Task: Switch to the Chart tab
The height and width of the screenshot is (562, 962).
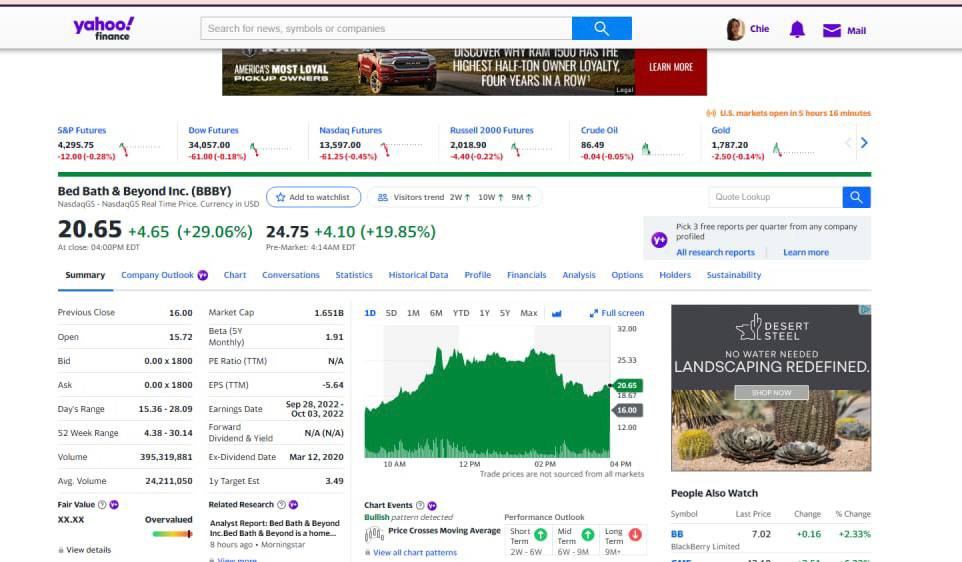Action: (x=235, y=275)
